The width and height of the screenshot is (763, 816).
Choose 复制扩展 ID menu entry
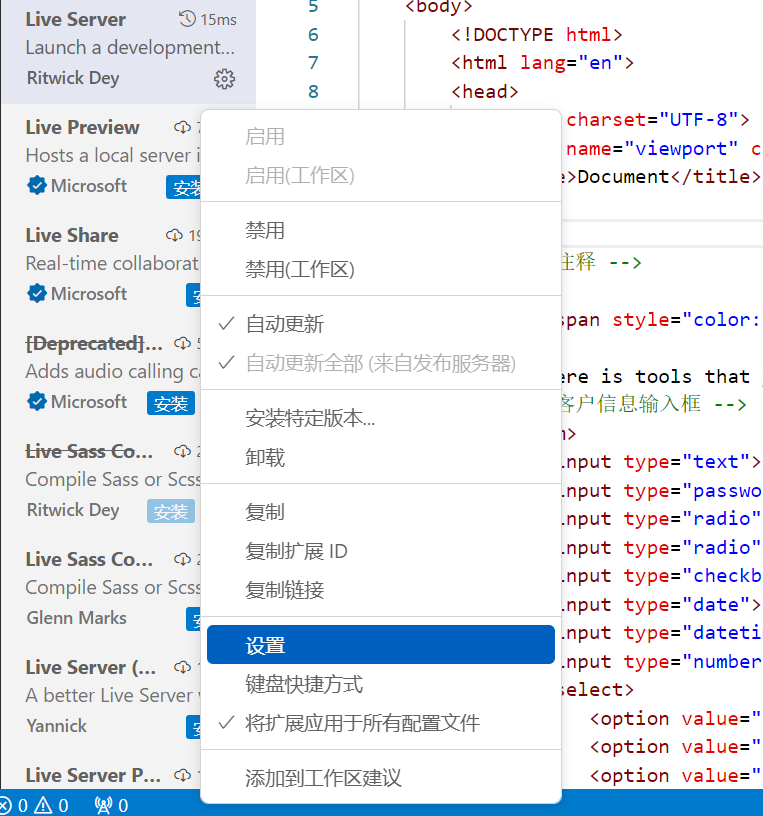[x=380, y=551]
